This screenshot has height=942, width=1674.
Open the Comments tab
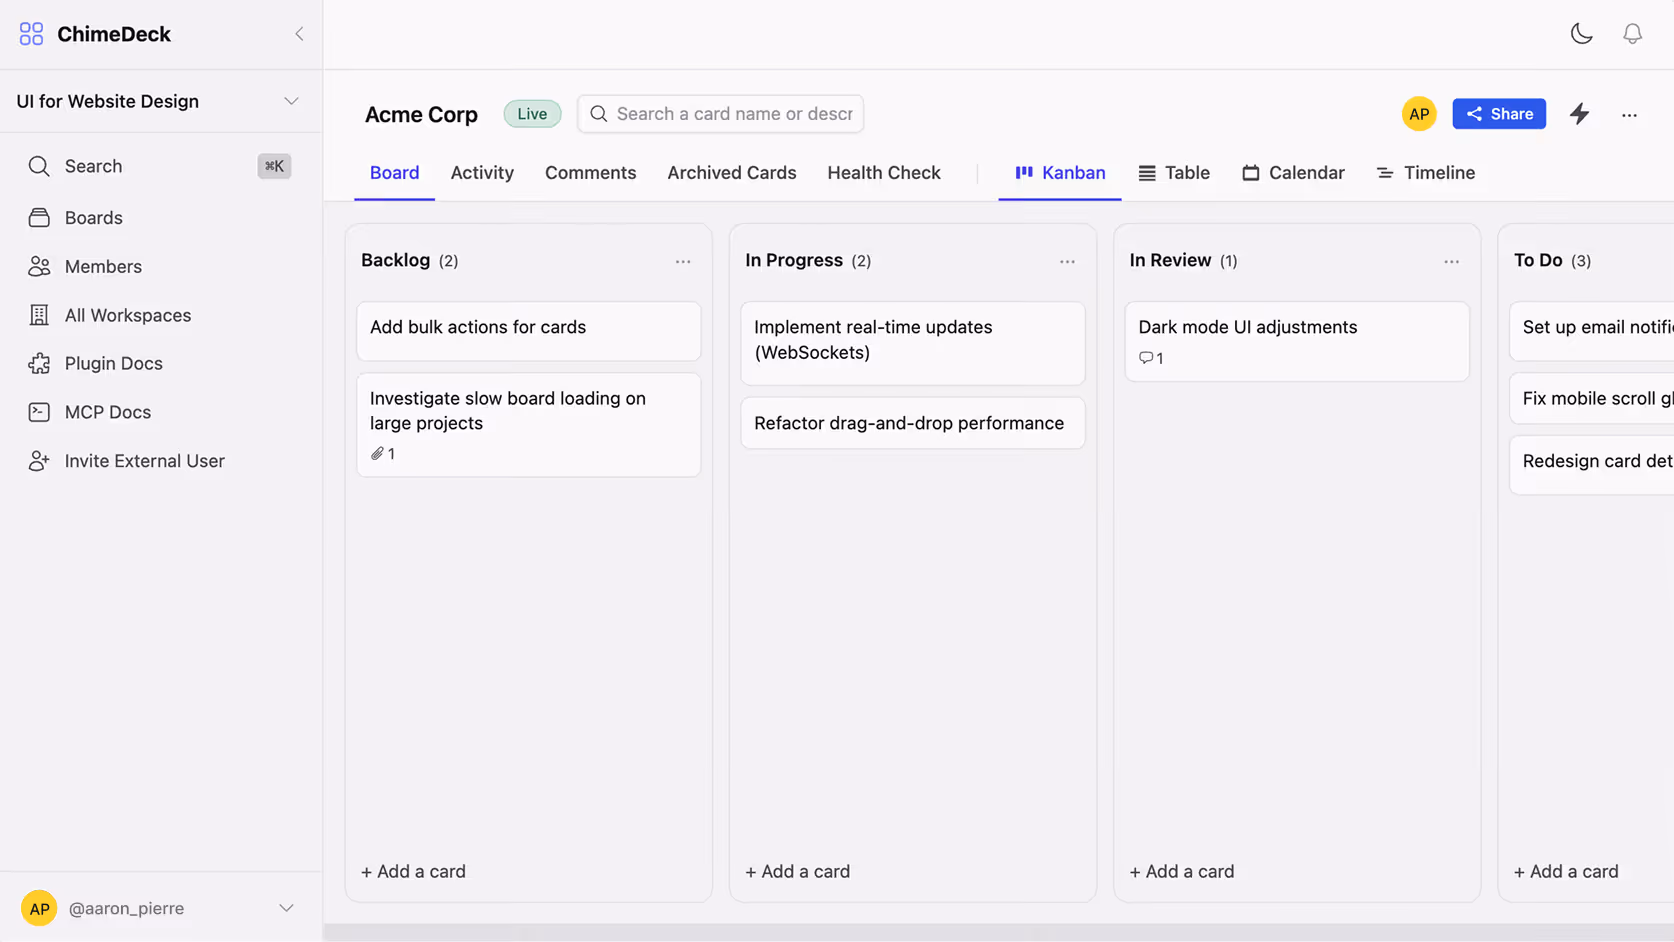coord(590,173)
